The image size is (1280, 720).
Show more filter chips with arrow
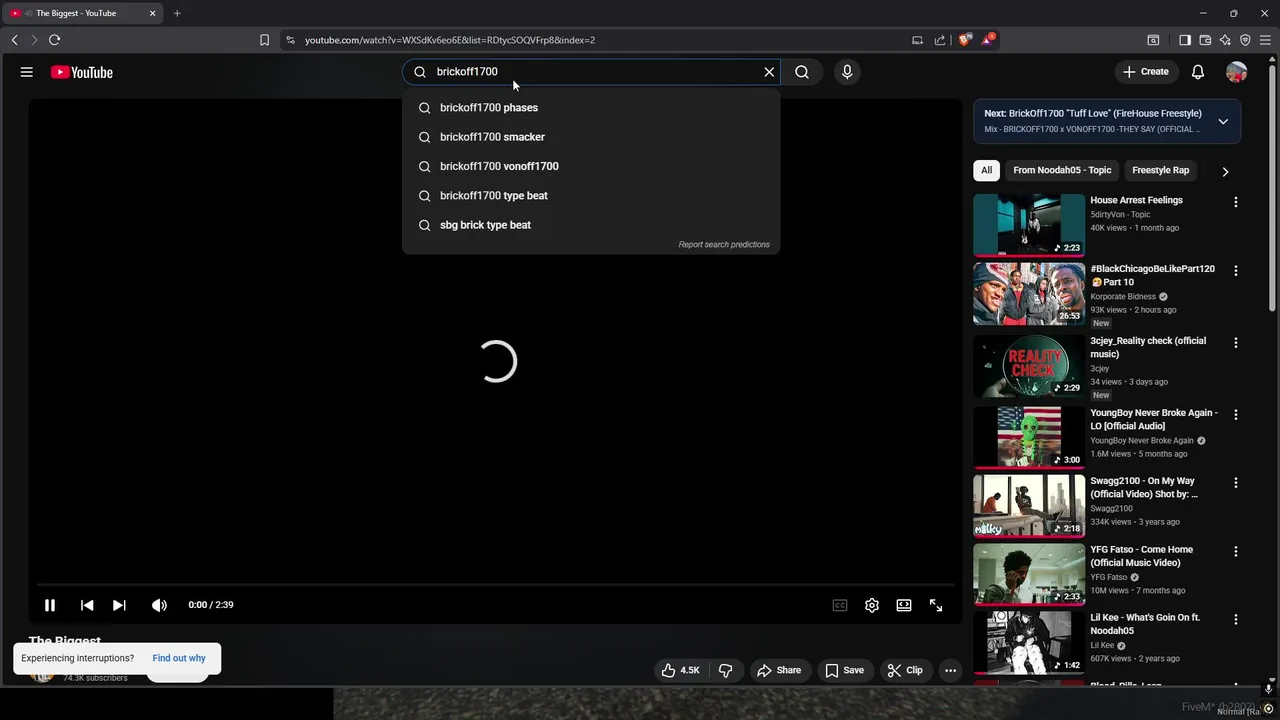(1225, 172)
